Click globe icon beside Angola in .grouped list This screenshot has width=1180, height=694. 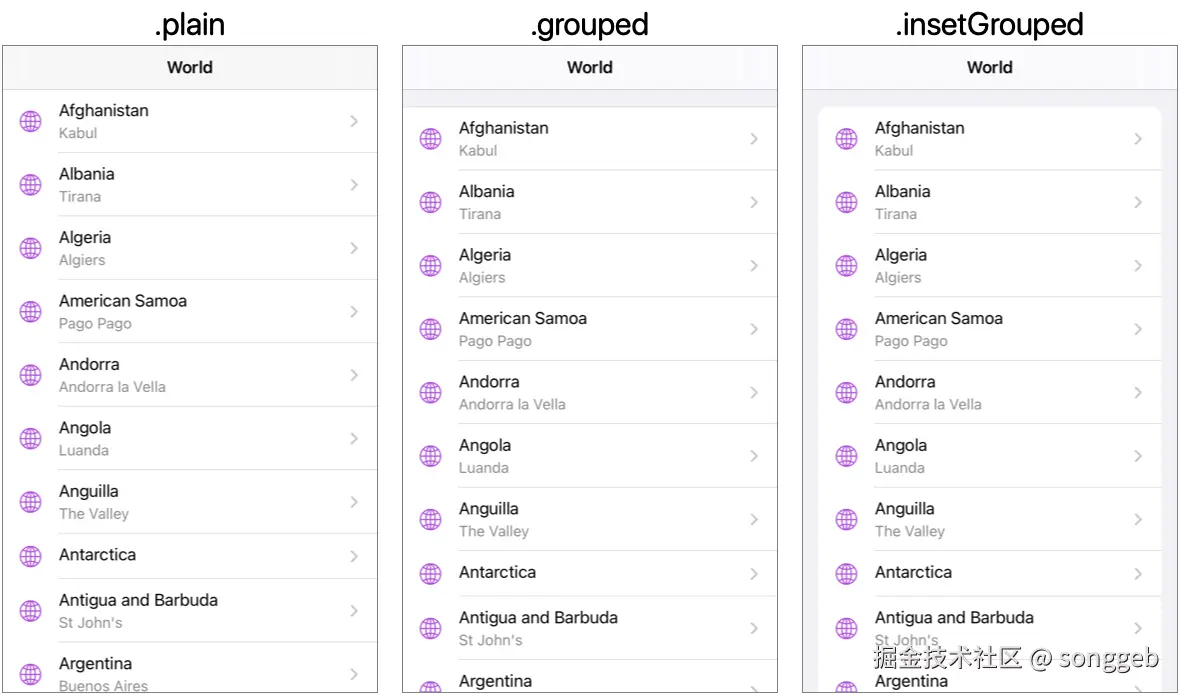pos(431,456)
